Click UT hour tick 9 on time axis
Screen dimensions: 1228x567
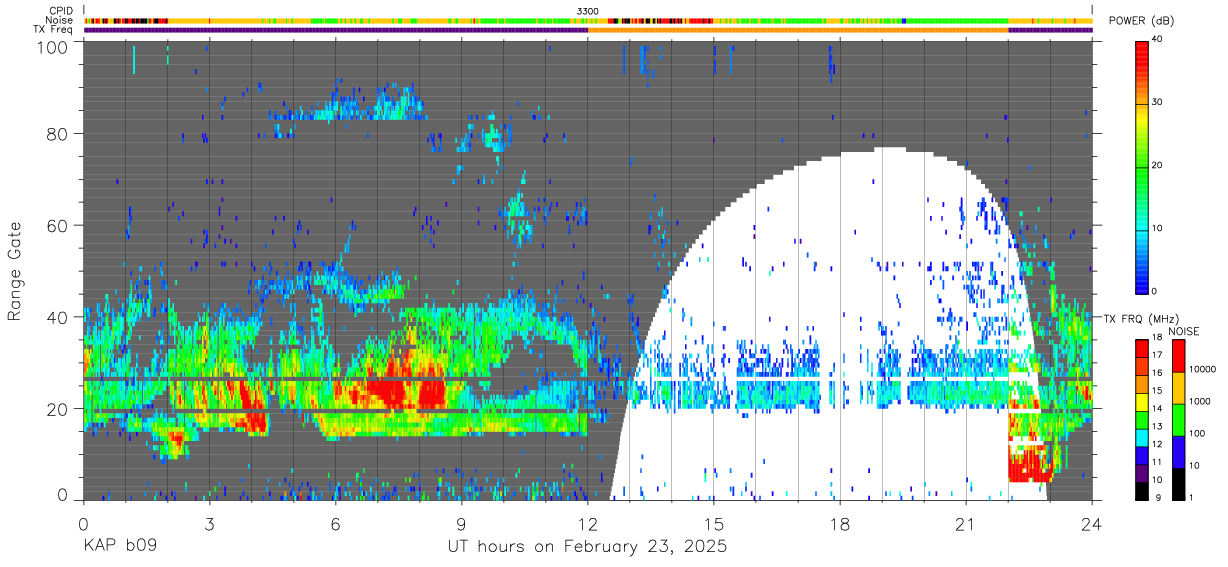coord(462,522)
